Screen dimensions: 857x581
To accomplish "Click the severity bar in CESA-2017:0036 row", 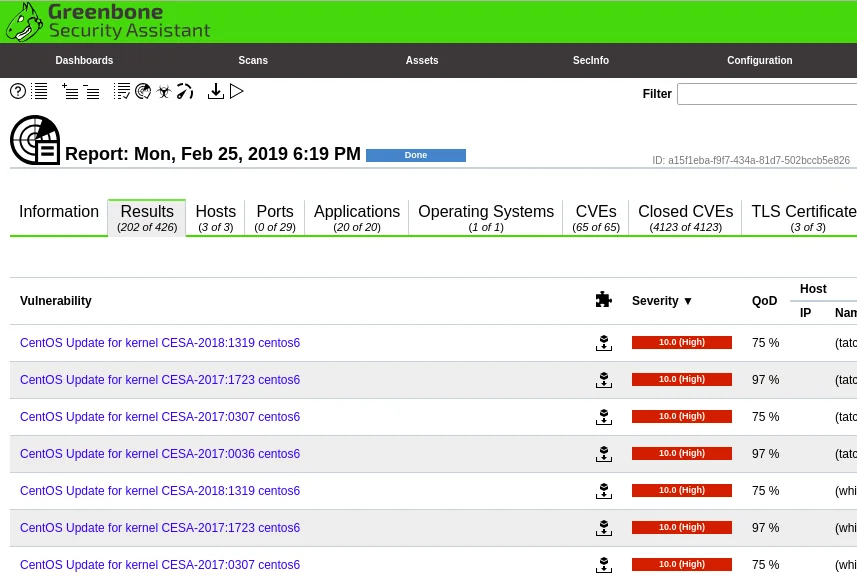I will tap(682, 454).
